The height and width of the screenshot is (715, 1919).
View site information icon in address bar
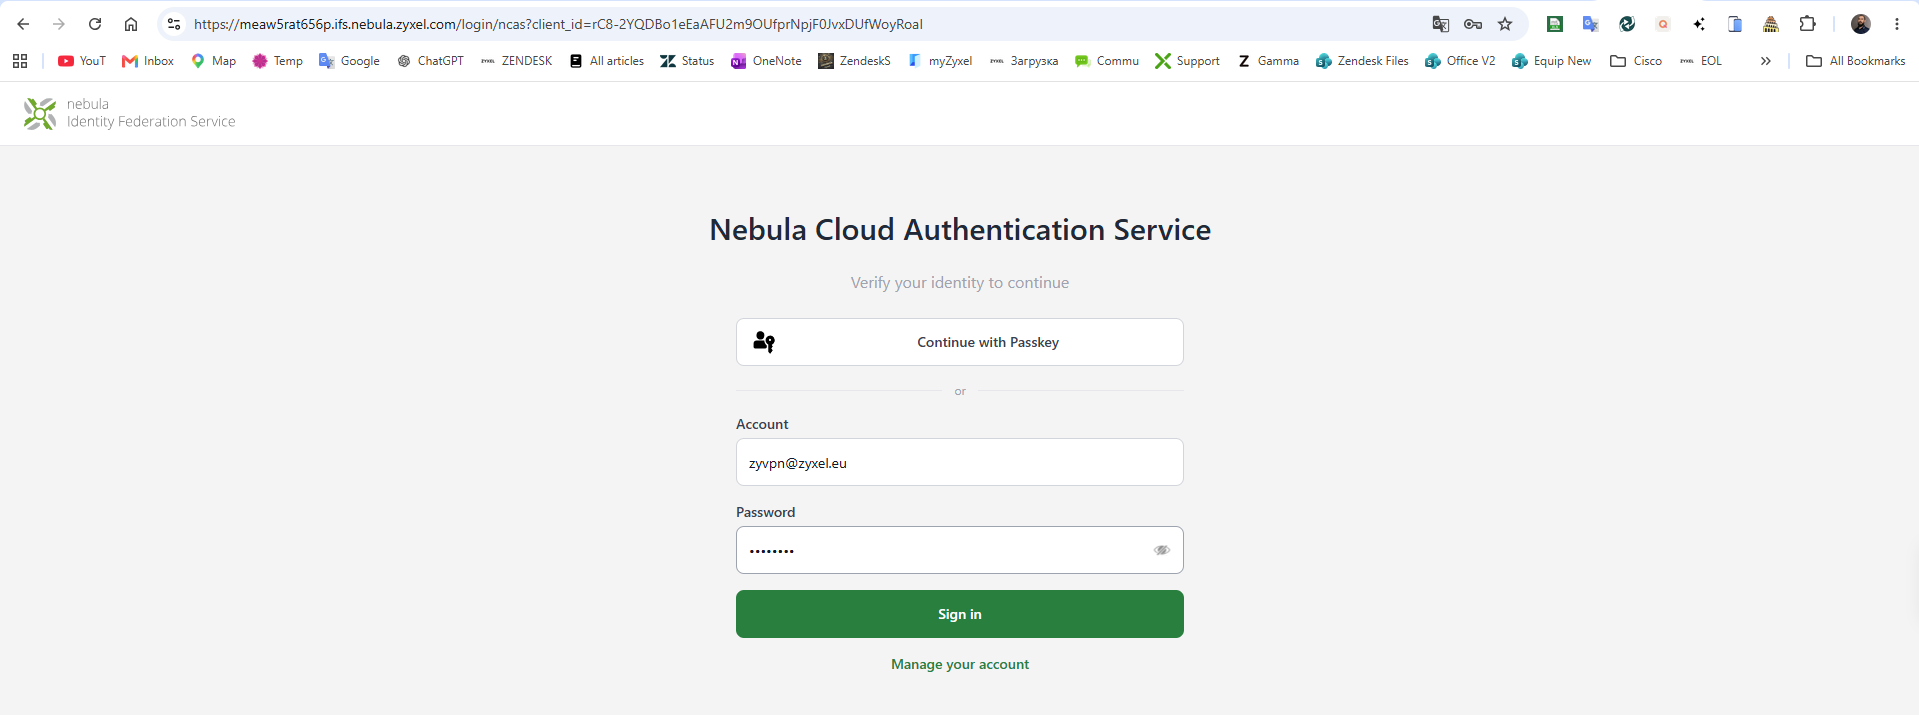pos(174,24)
